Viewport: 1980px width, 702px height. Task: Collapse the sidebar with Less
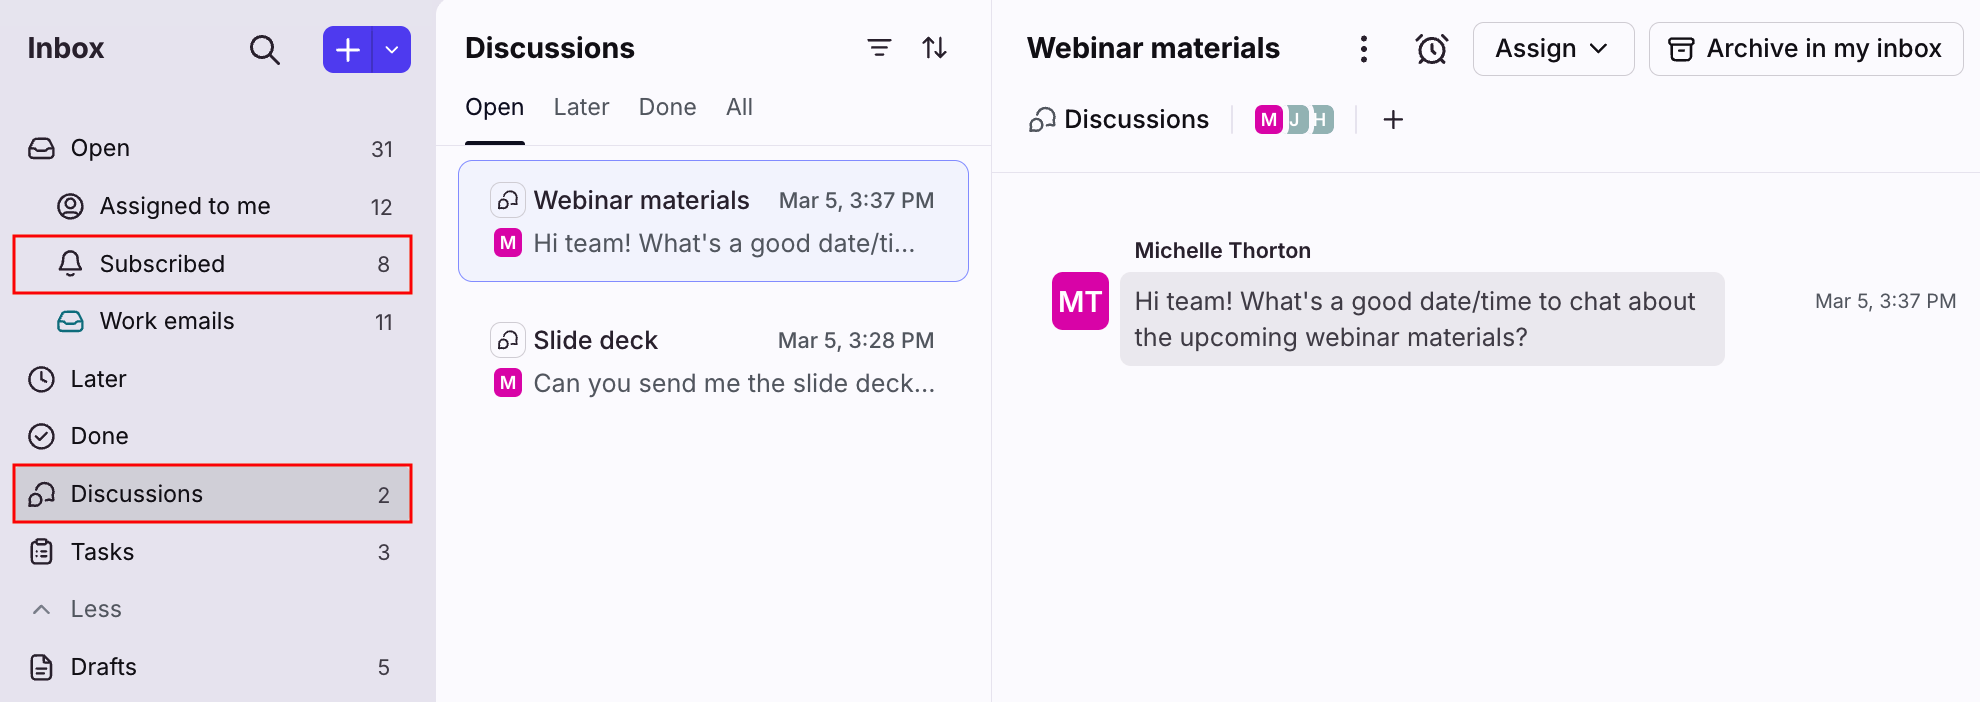(95, 609)
